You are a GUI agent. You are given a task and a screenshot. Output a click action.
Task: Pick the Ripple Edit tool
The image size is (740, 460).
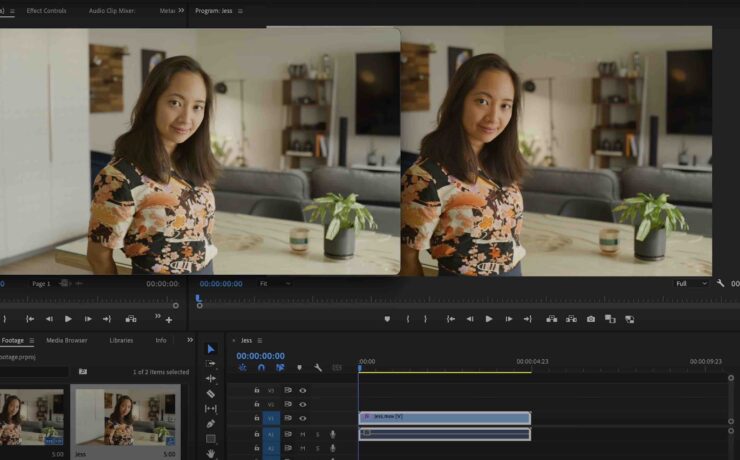[x=211, y=378]
